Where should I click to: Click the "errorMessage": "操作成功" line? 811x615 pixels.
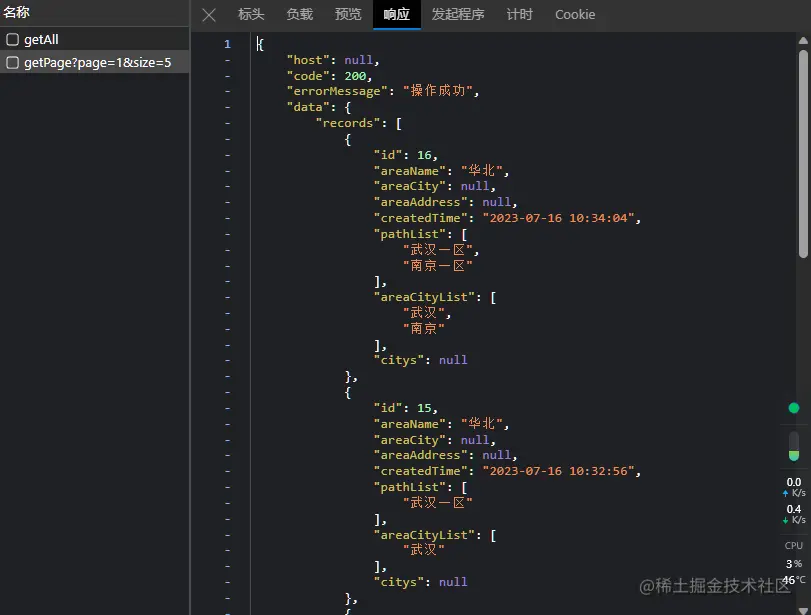[x=383, y=91]
